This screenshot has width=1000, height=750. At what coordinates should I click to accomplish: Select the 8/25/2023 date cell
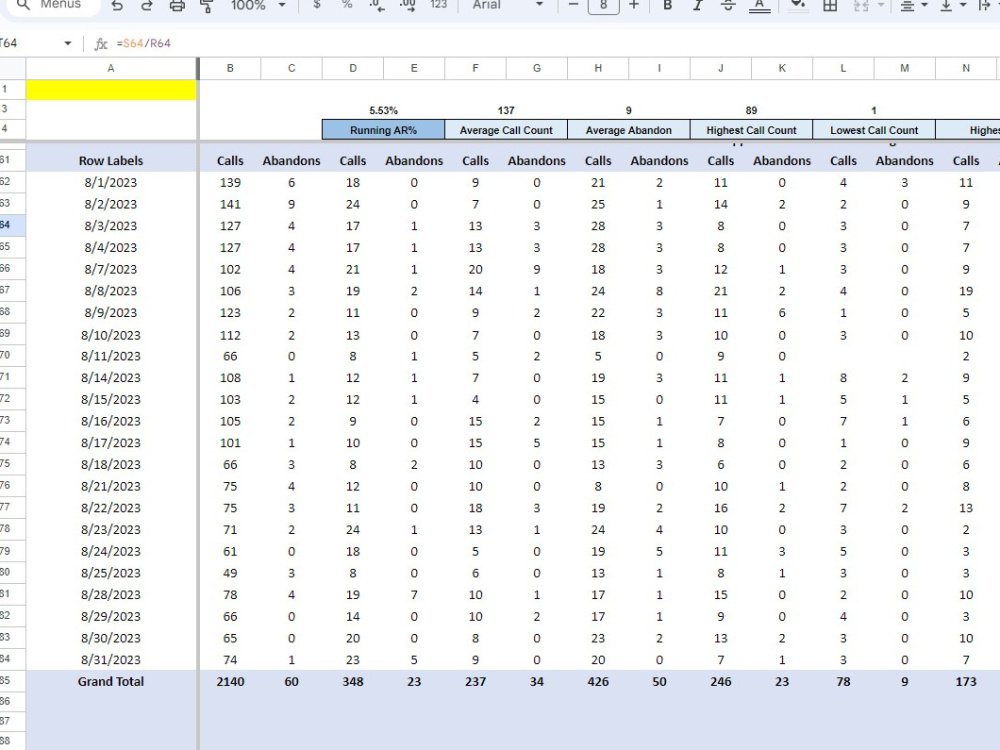(x=111, y=573)
